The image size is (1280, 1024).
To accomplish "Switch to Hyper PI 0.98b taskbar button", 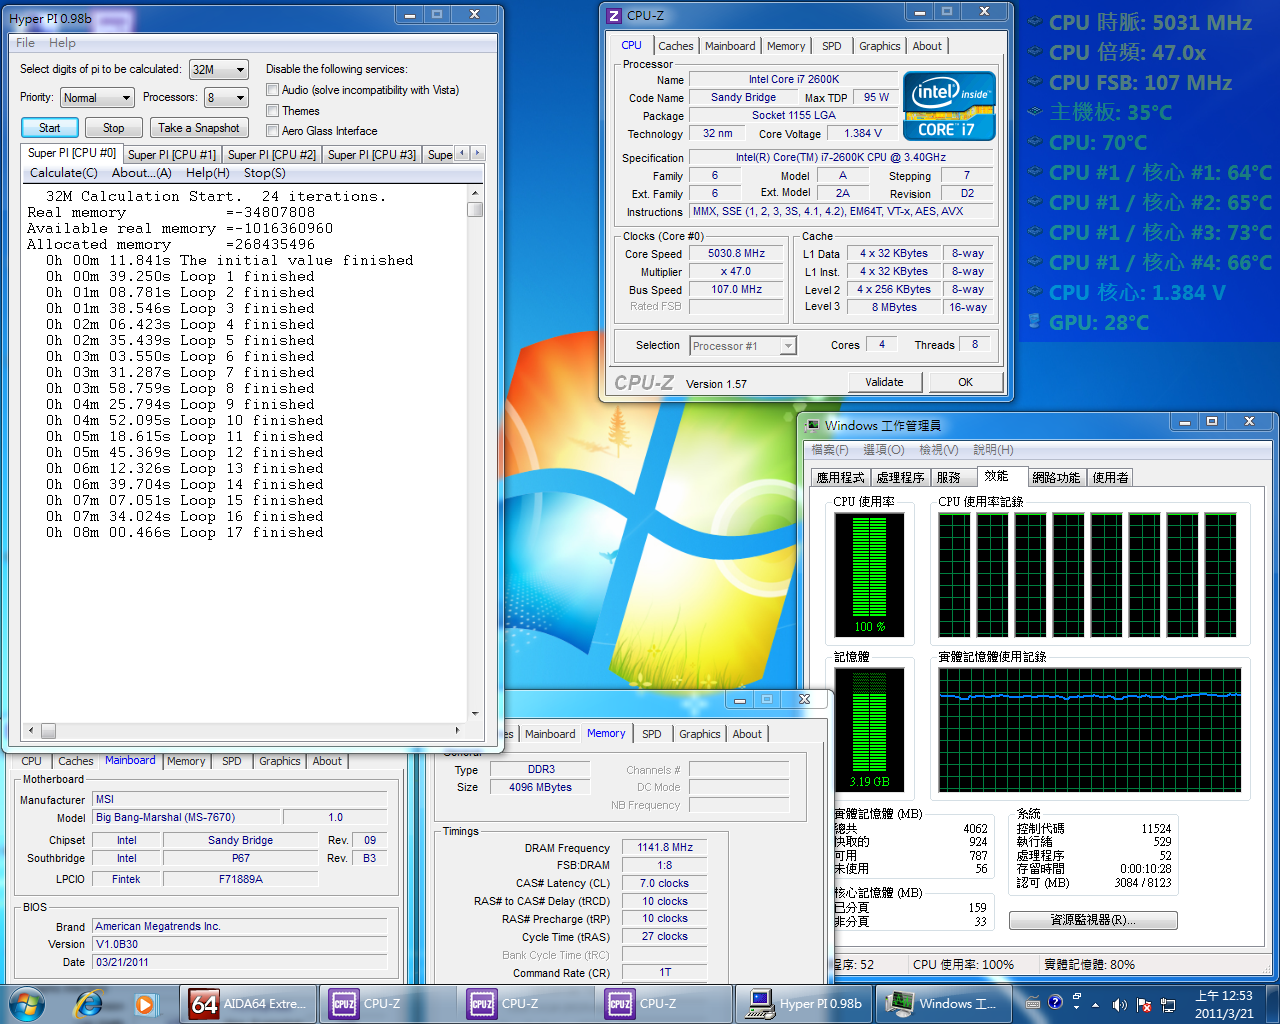I will pyautogui.click(x=806, y=1004).
